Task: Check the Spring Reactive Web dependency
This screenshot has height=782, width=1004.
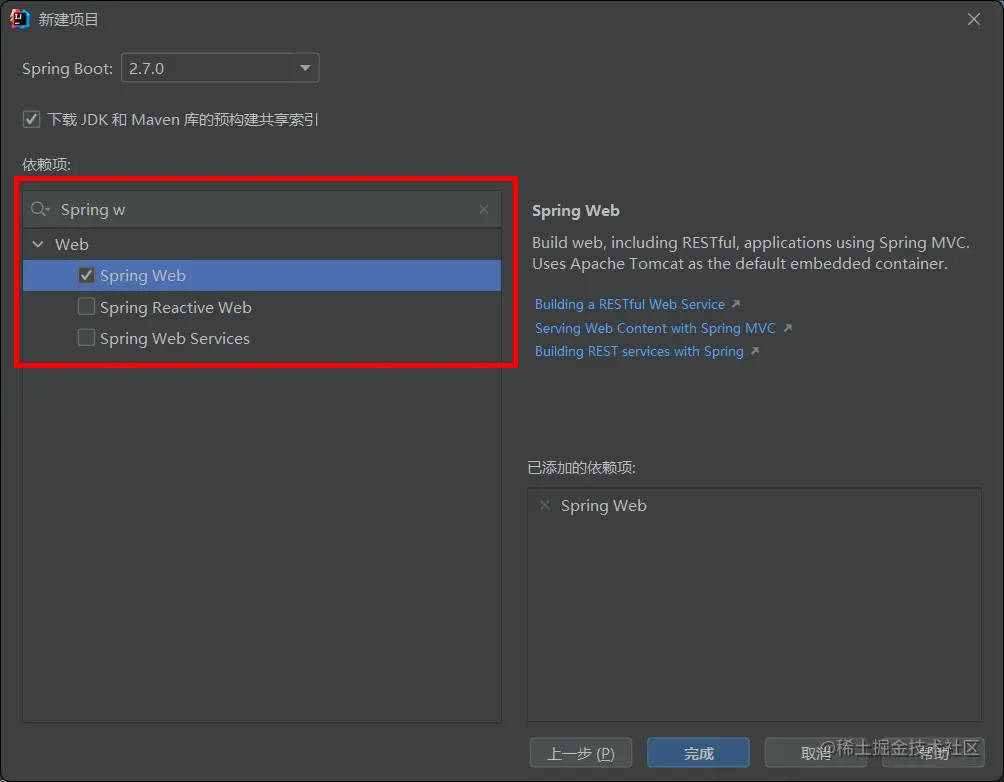Action: tap(86, 307)
